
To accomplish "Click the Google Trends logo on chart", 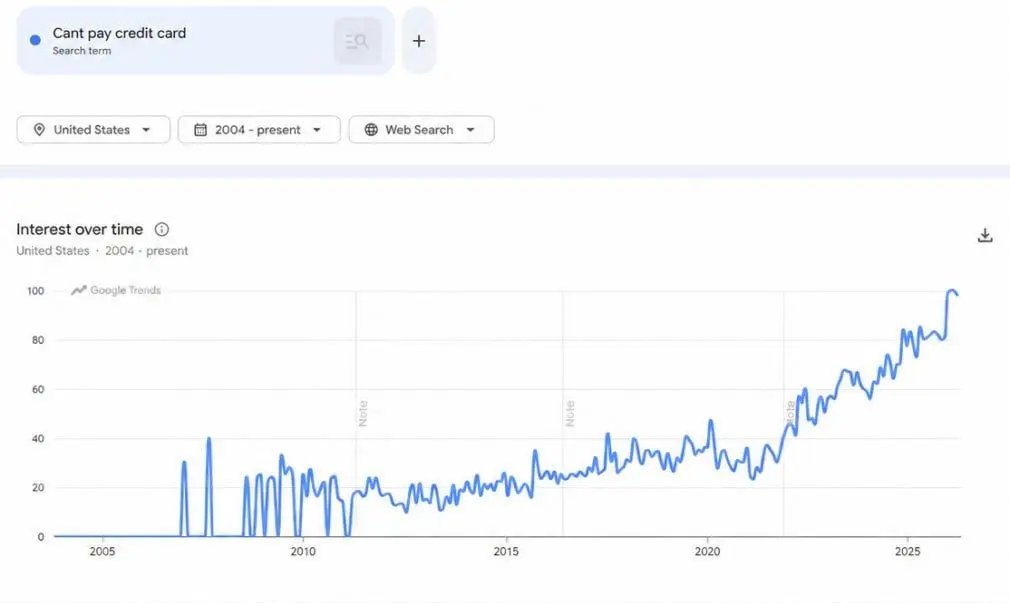I will point(116,290).
